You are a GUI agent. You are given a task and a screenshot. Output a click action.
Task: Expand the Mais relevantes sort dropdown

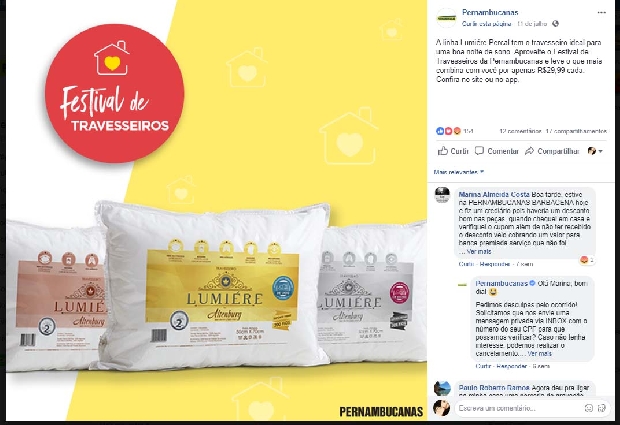459,172
